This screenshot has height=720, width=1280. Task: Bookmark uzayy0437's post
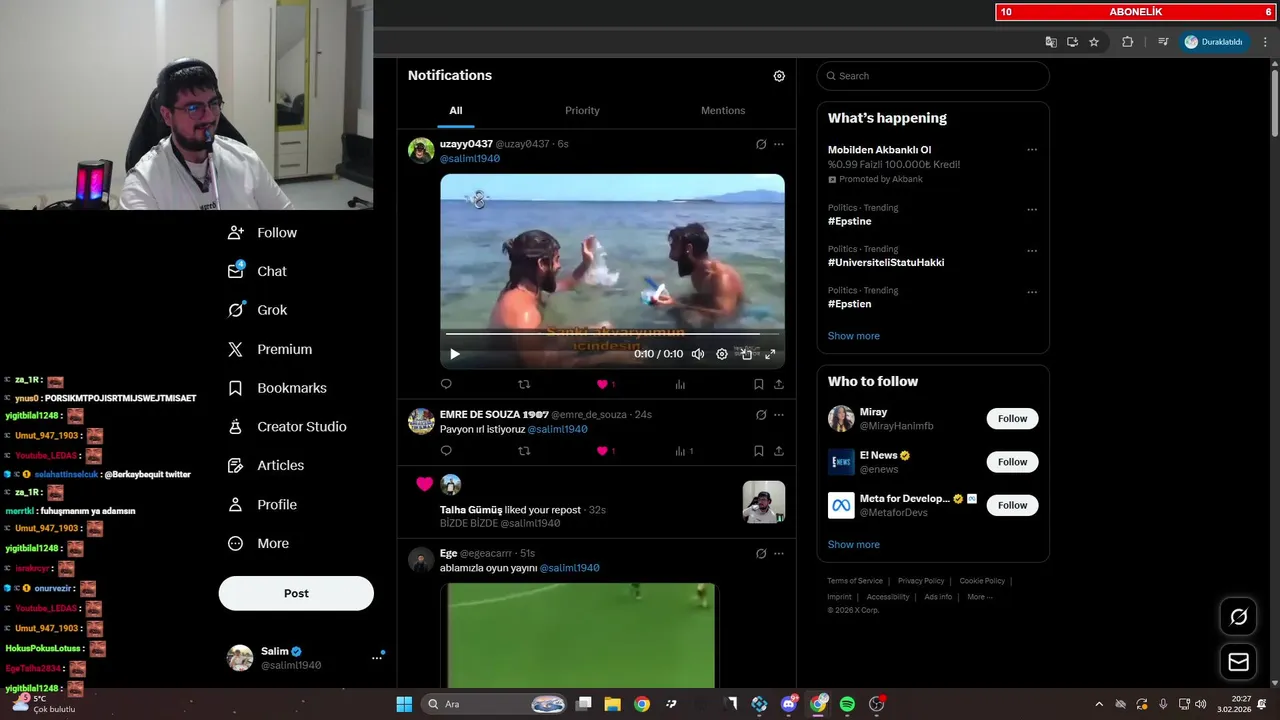pos(759,384)
